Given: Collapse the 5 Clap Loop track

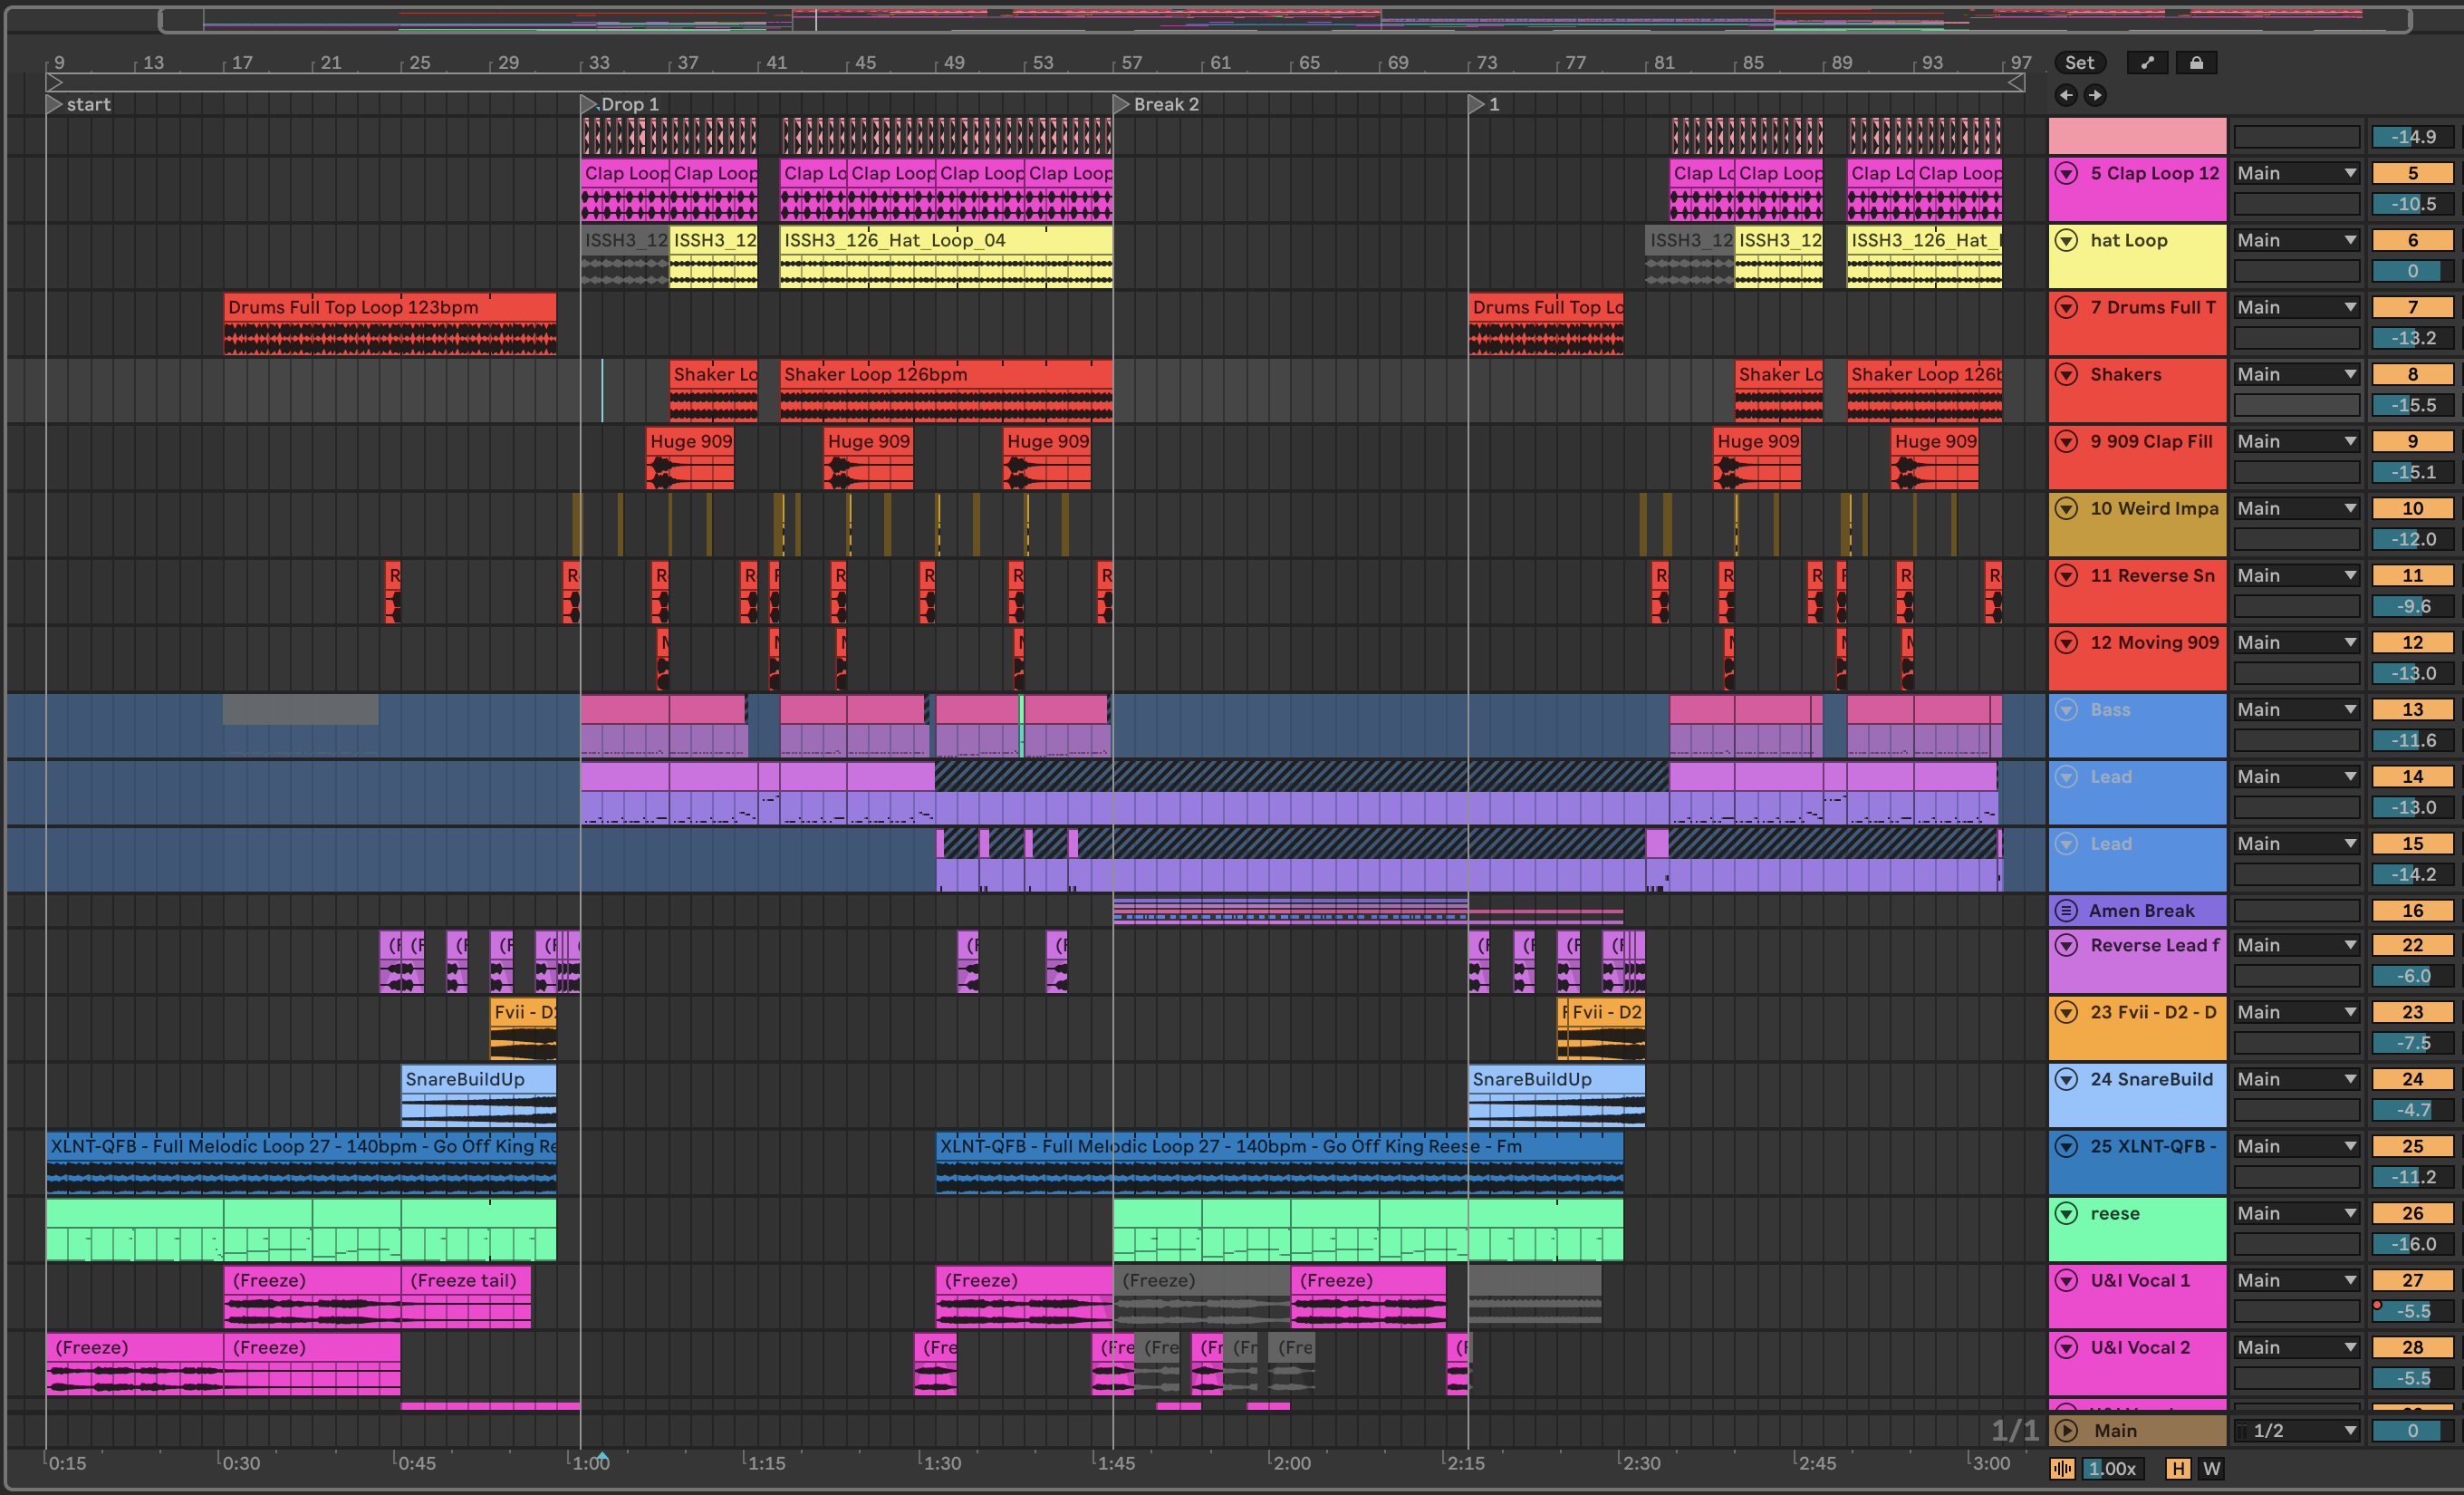Looking at the screenshot, I should 2066,173.
